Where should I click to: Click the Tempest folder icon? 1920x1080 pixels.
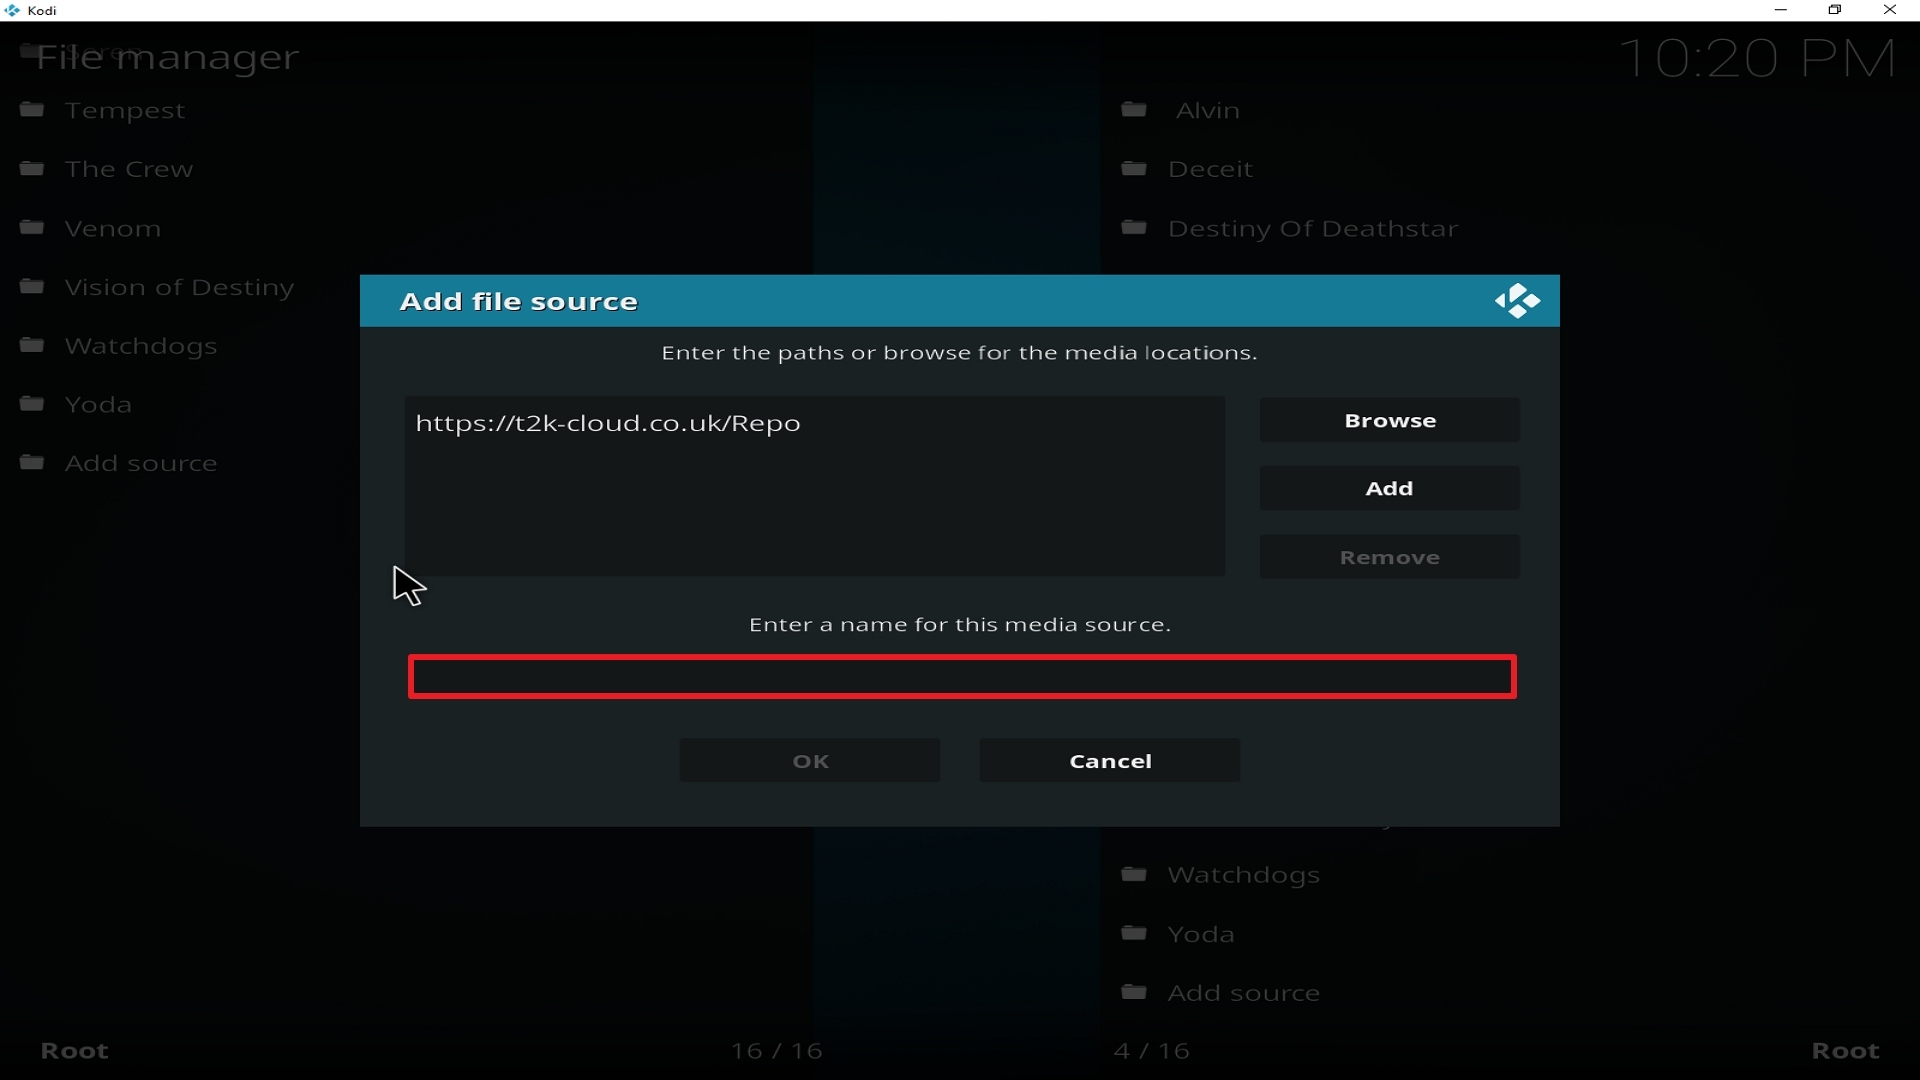pyautogui.click(x=32, y=109)
